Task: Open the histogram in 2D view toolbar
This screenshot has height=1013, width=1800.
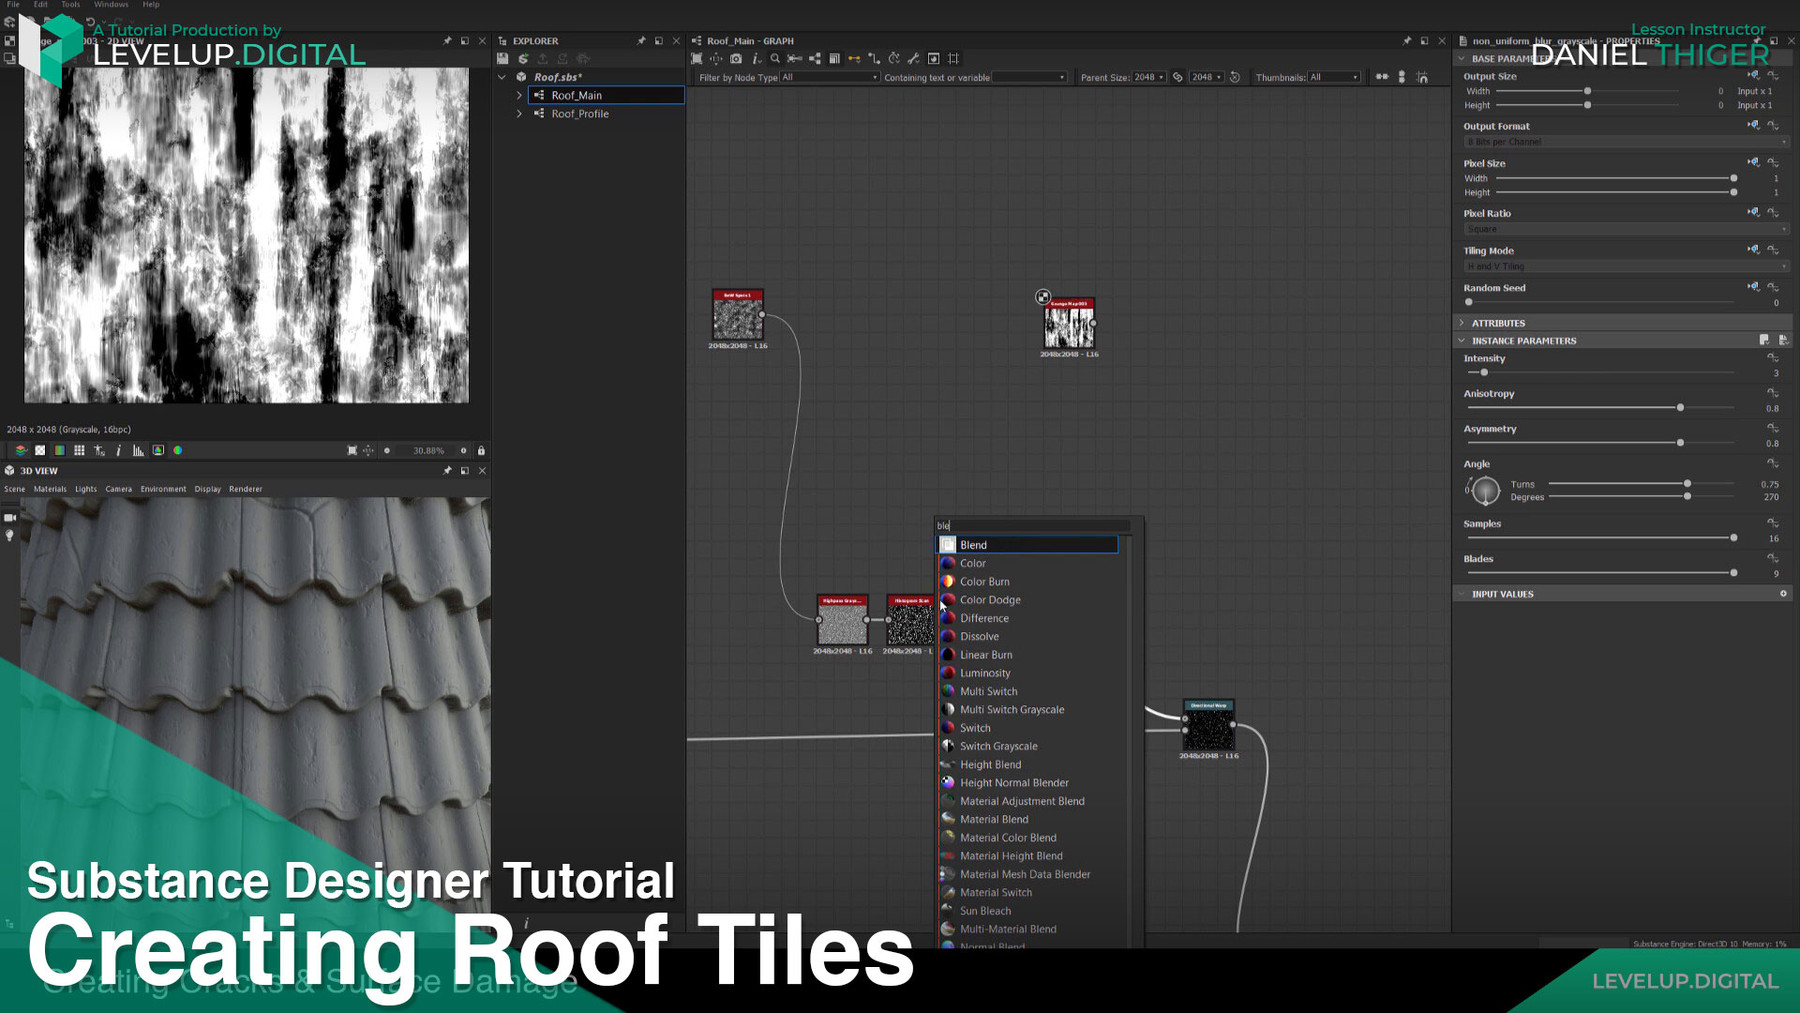Action: 138,451
